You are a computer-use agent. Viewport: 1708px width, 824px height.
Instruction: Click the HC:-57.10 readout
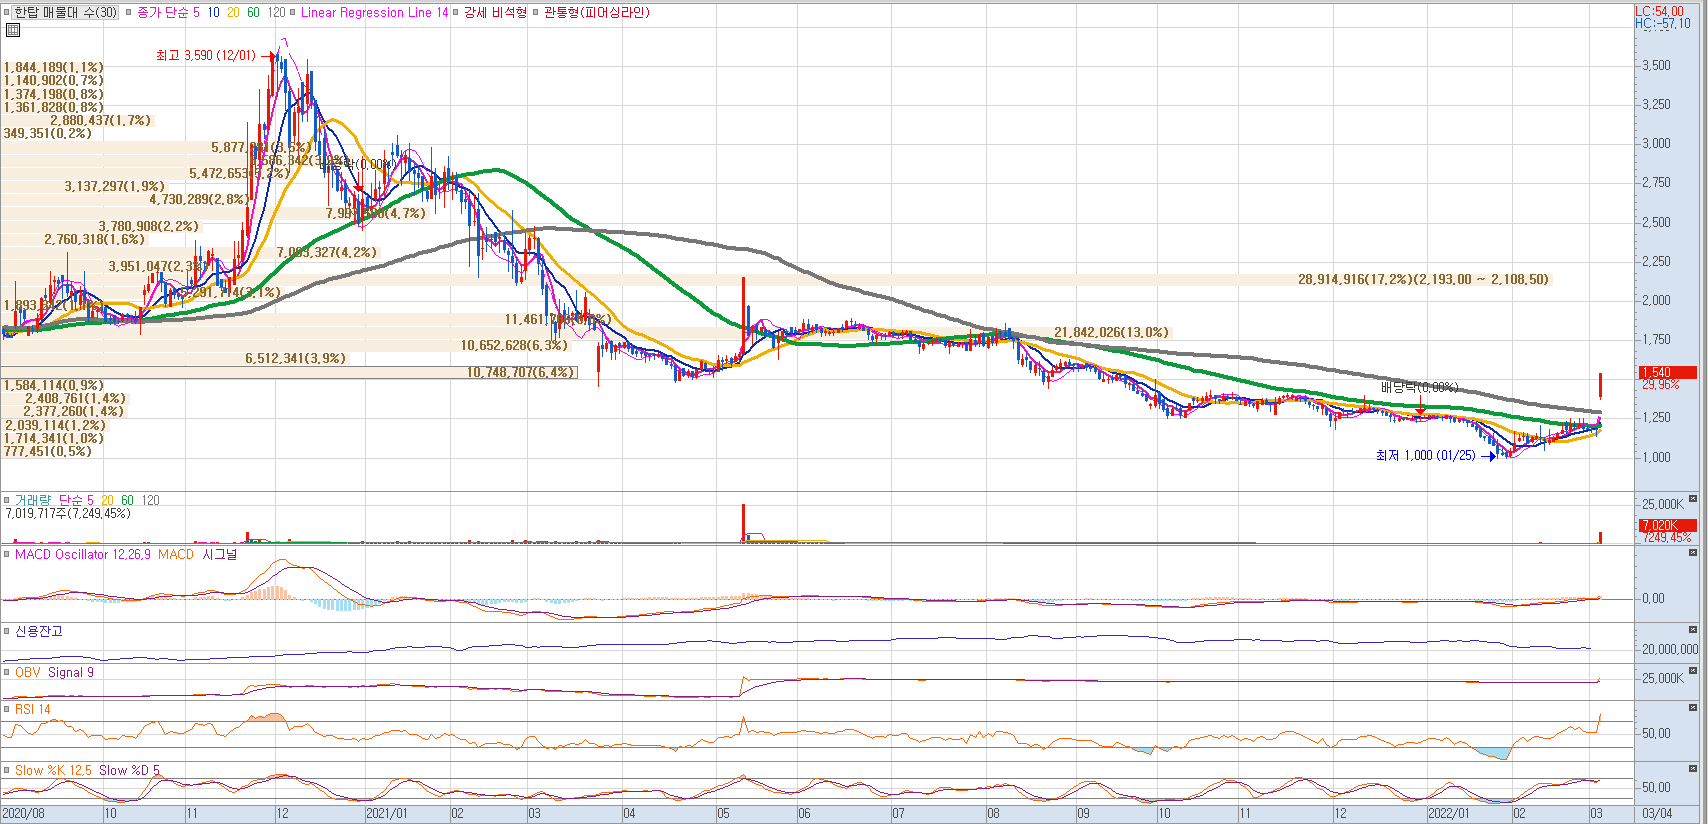click(1663, 23)
